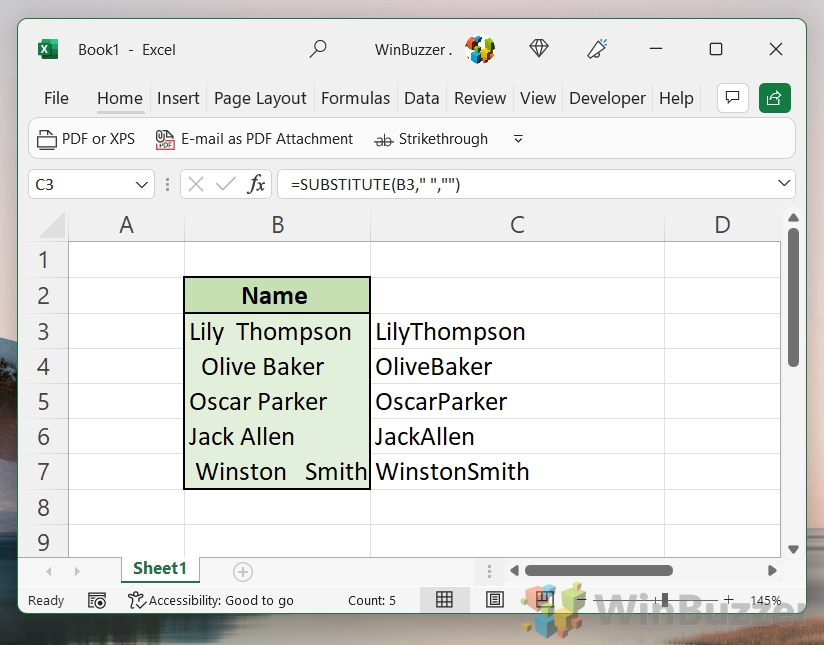Select the Olive Baker cell in column B
Image resolution: width=824 pixels, height=645 pixels.
pos(277,366)
